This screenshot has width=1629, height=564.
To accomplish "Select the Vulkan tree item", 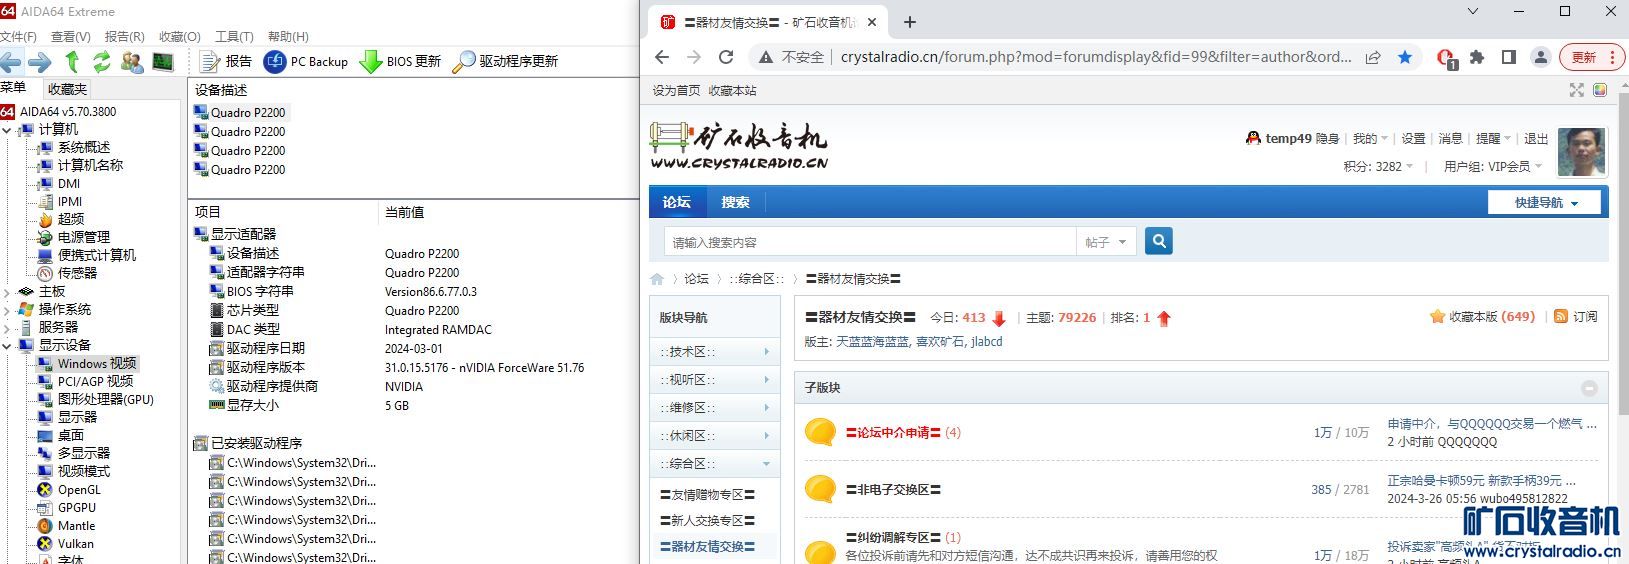I will pos(75,544).
